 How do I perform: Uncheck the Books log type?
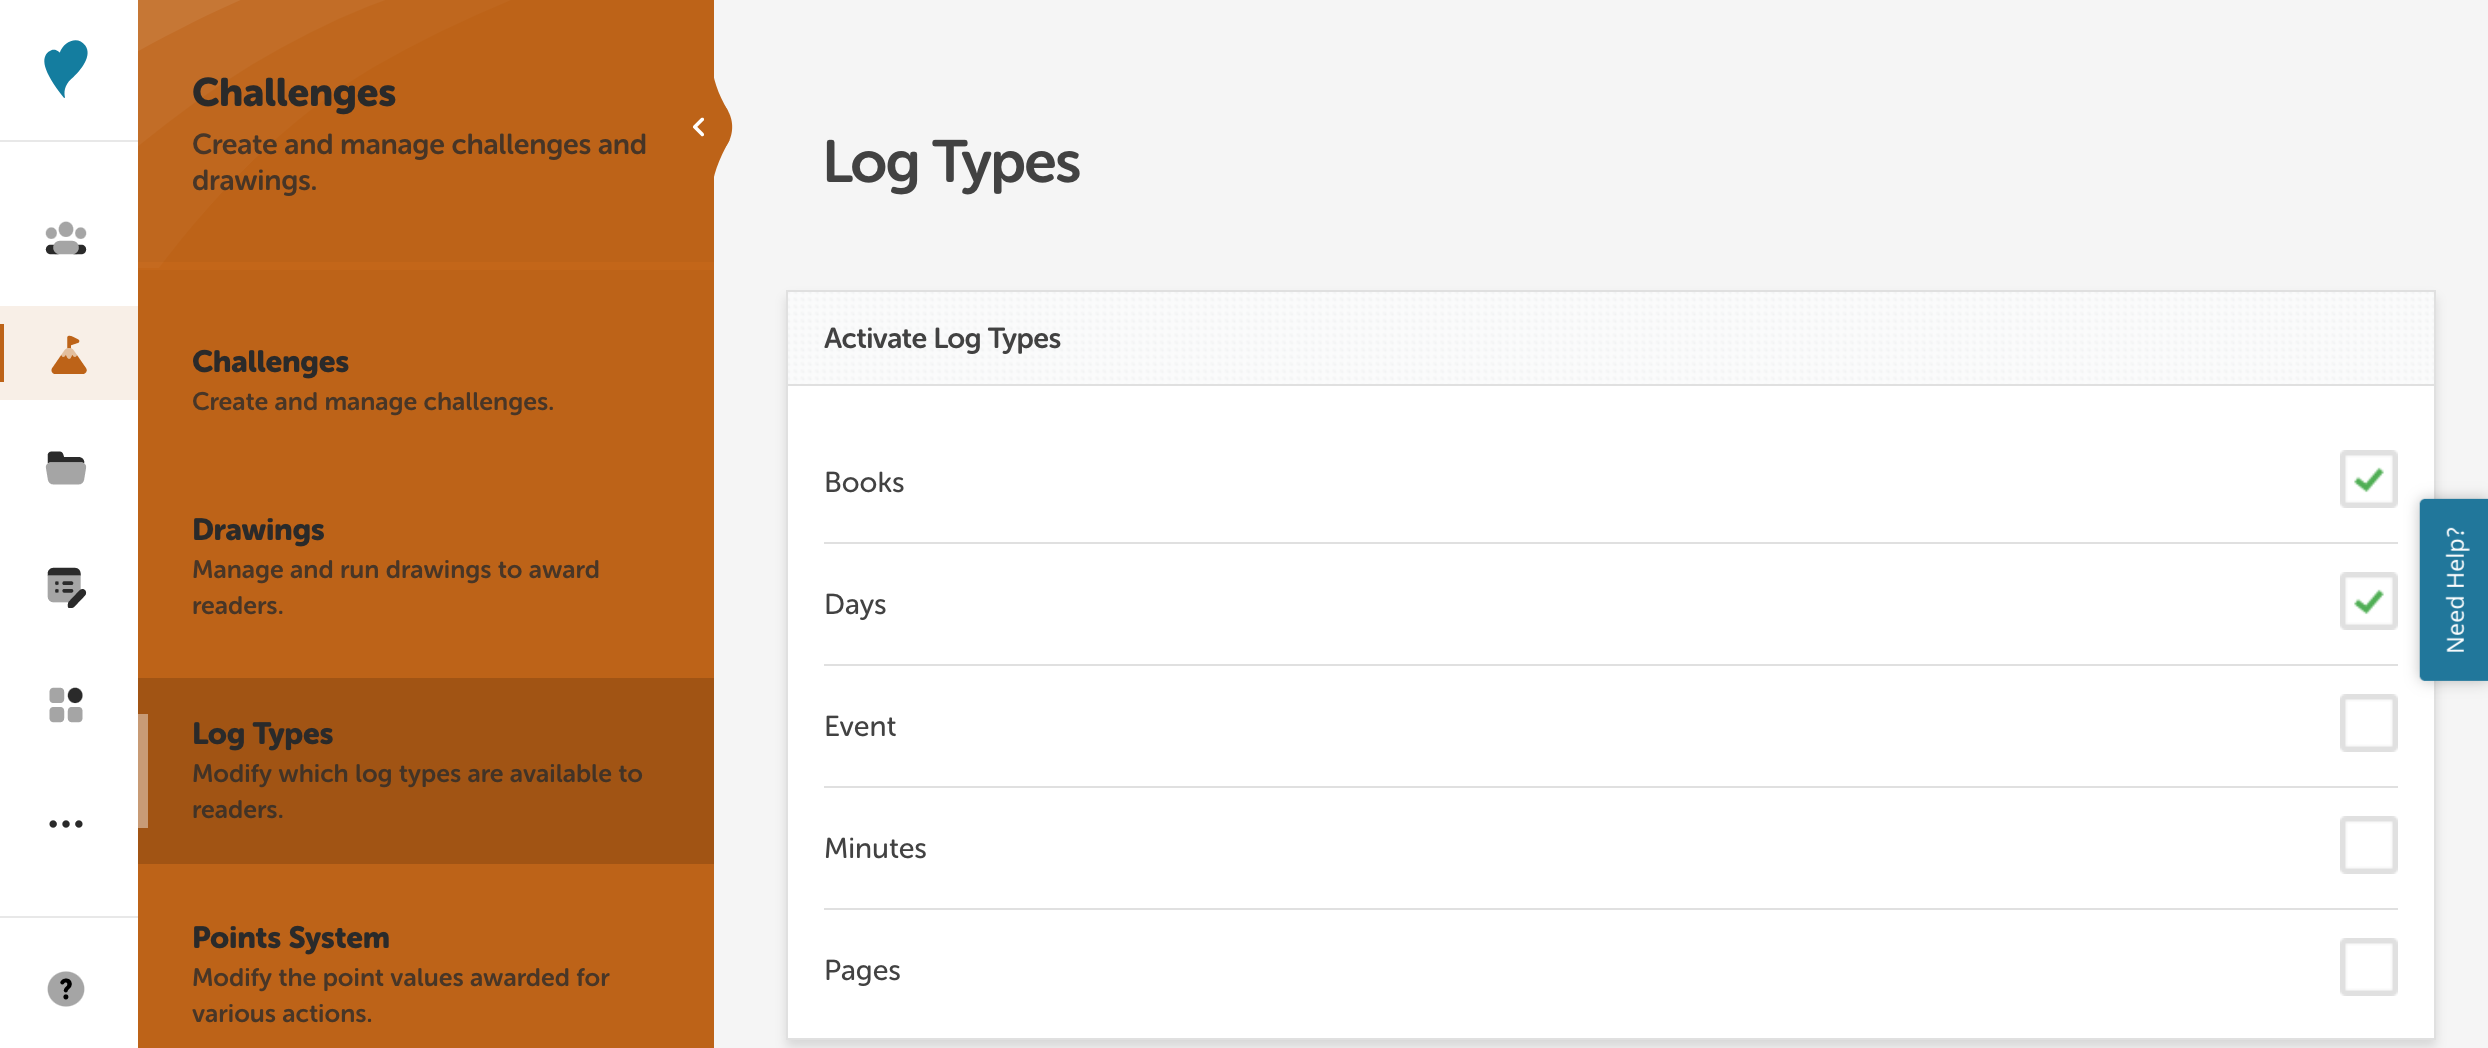tap(2368, 480)
